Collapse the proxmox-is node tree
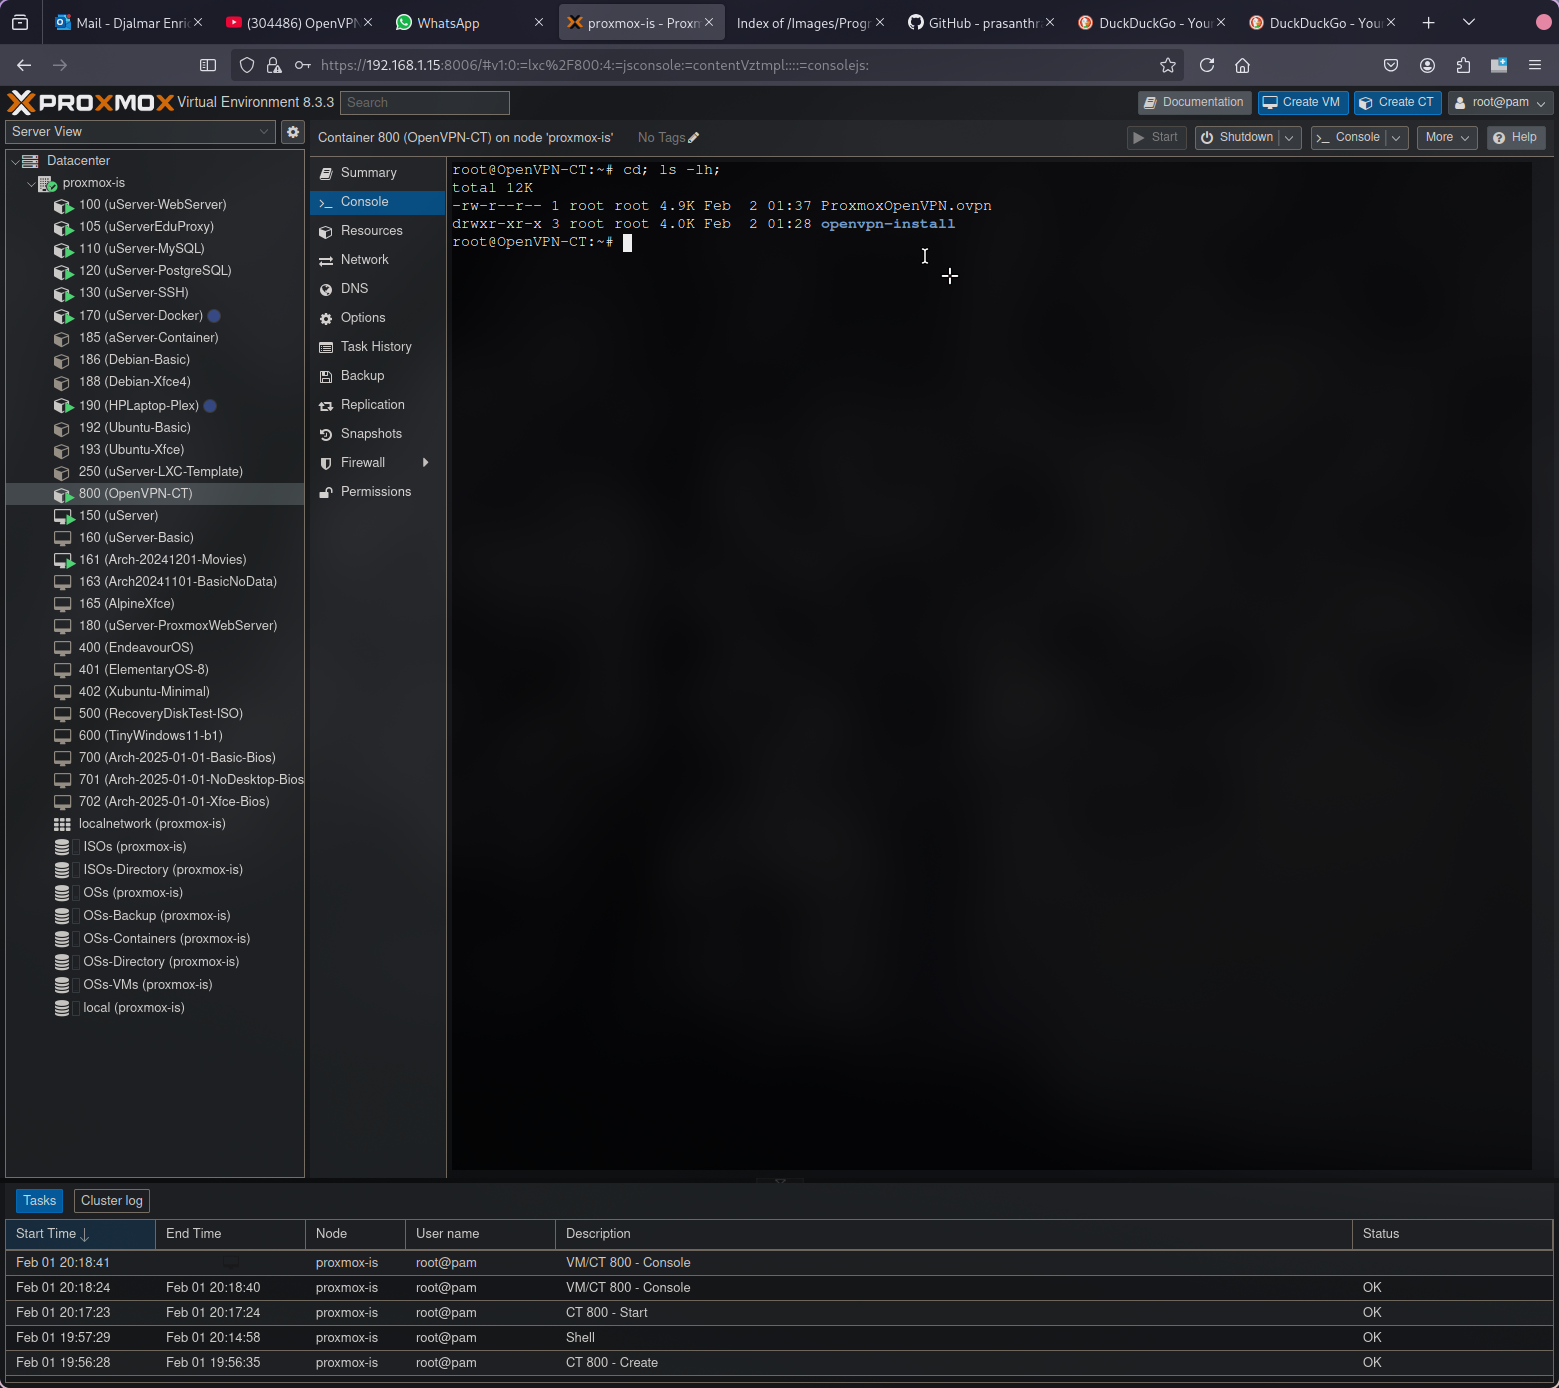 31,184
